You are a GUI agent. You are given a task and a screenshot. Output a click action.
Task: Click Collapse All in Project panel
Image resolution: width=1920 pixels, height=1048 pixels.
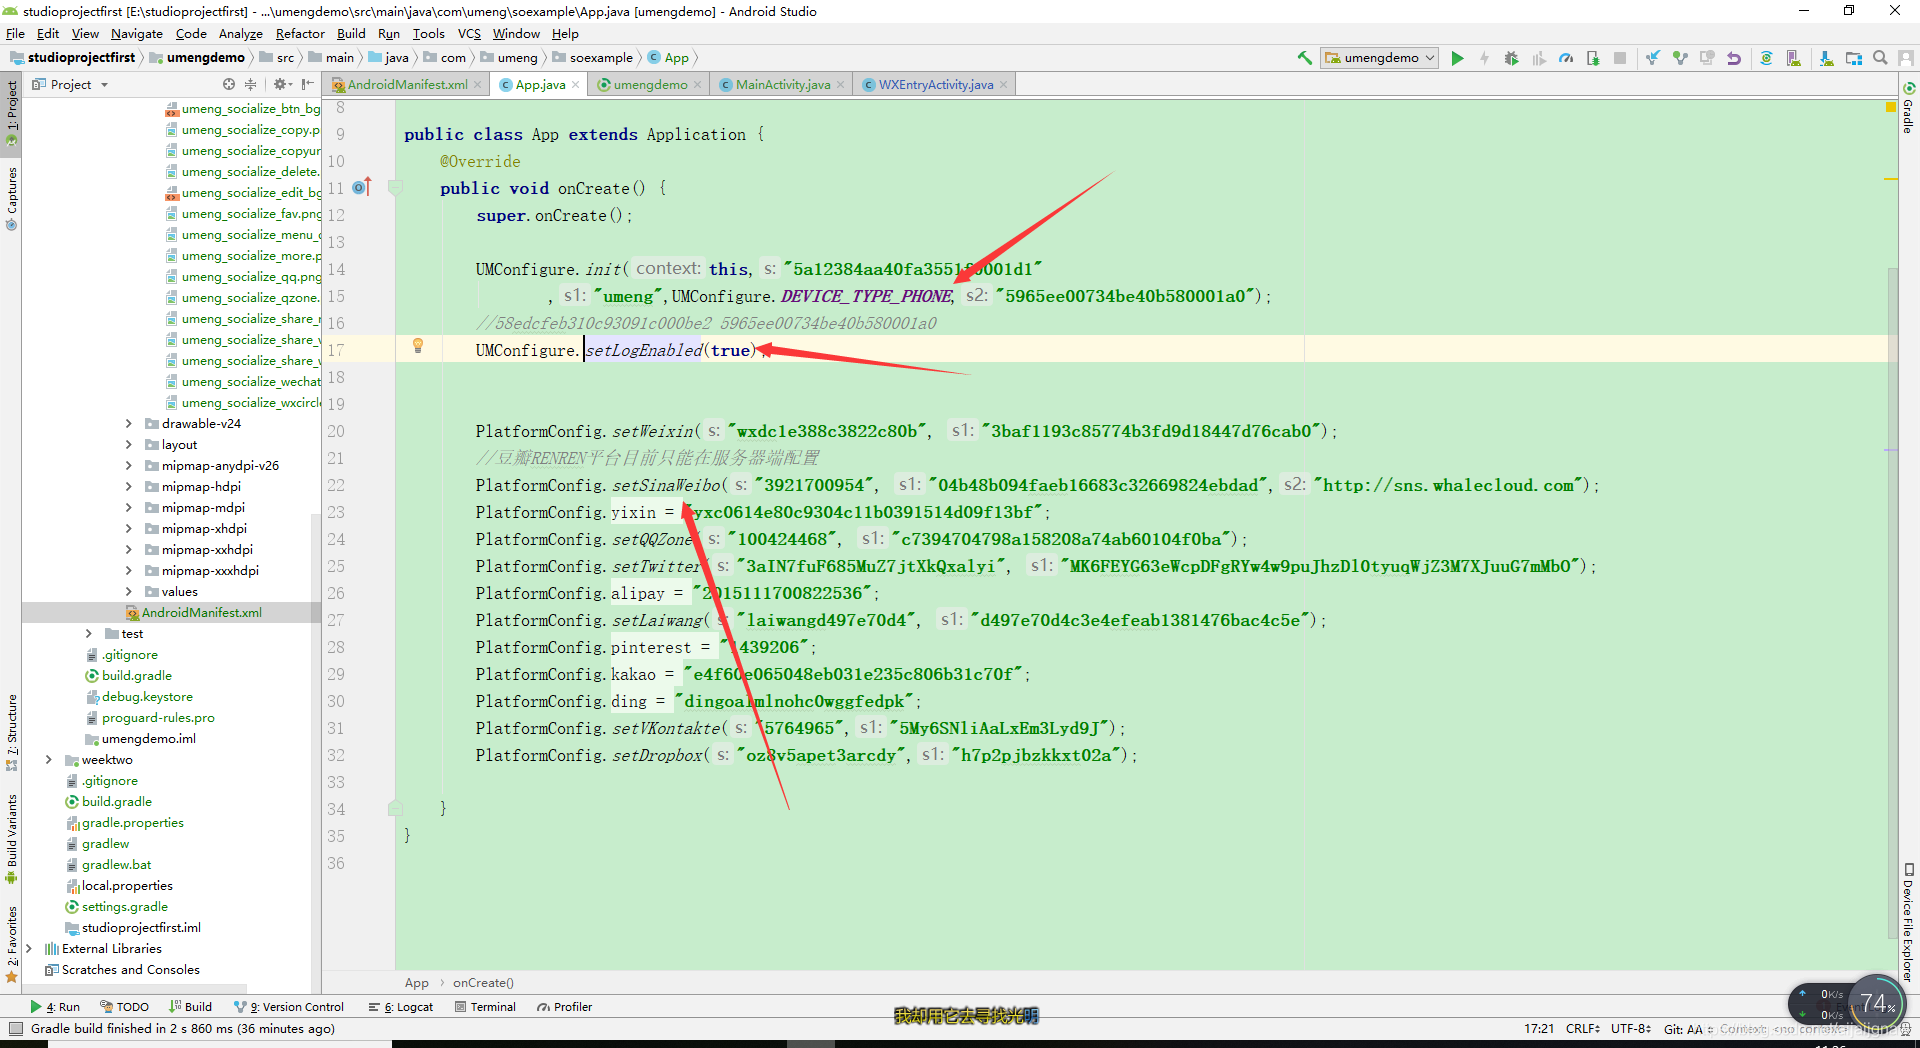(251, 84)
